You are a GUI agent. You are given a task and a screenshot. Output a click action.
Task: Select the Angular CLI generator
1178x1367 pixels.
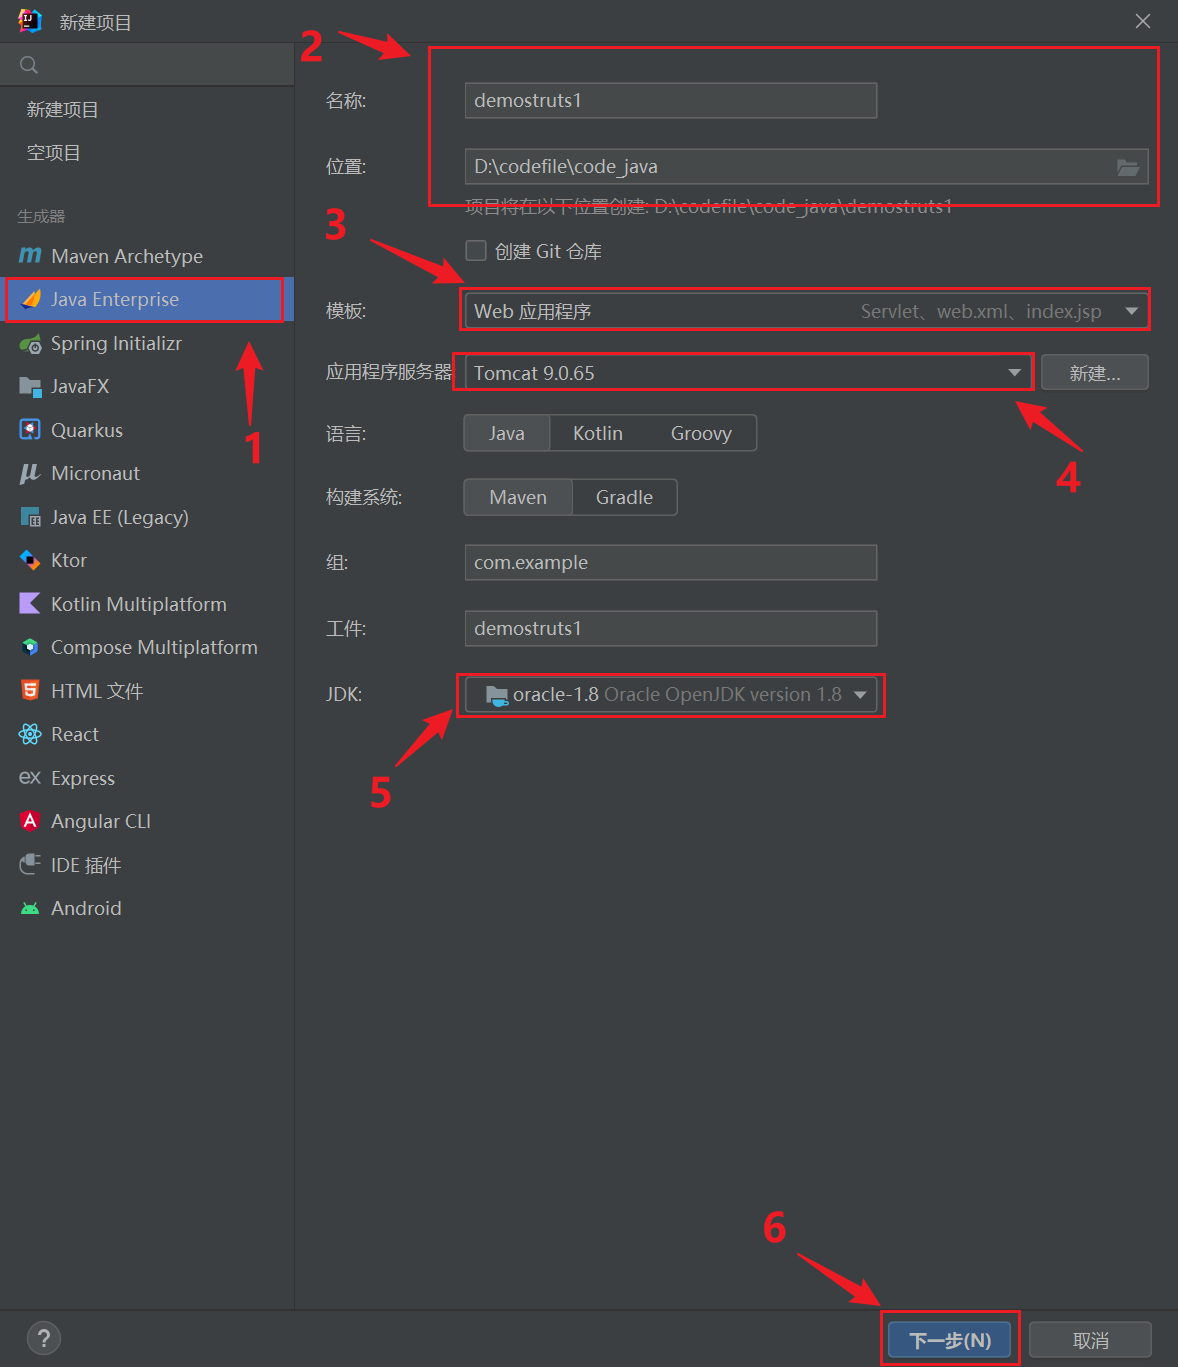tap(147, 821)
